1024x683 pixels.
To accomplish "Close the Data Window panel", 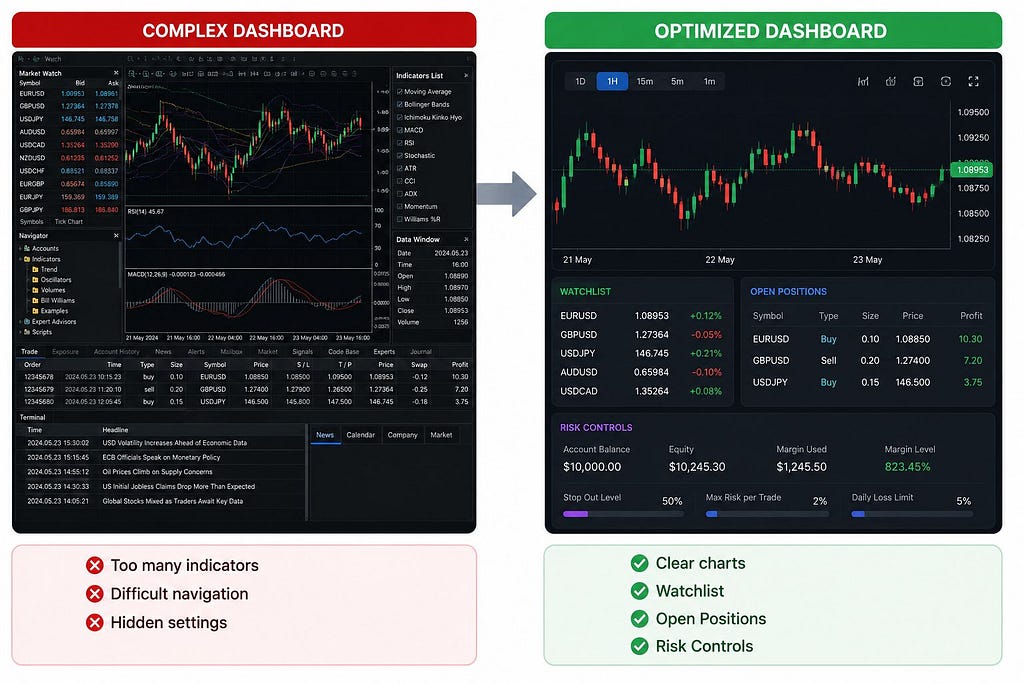I will [466, 240].
